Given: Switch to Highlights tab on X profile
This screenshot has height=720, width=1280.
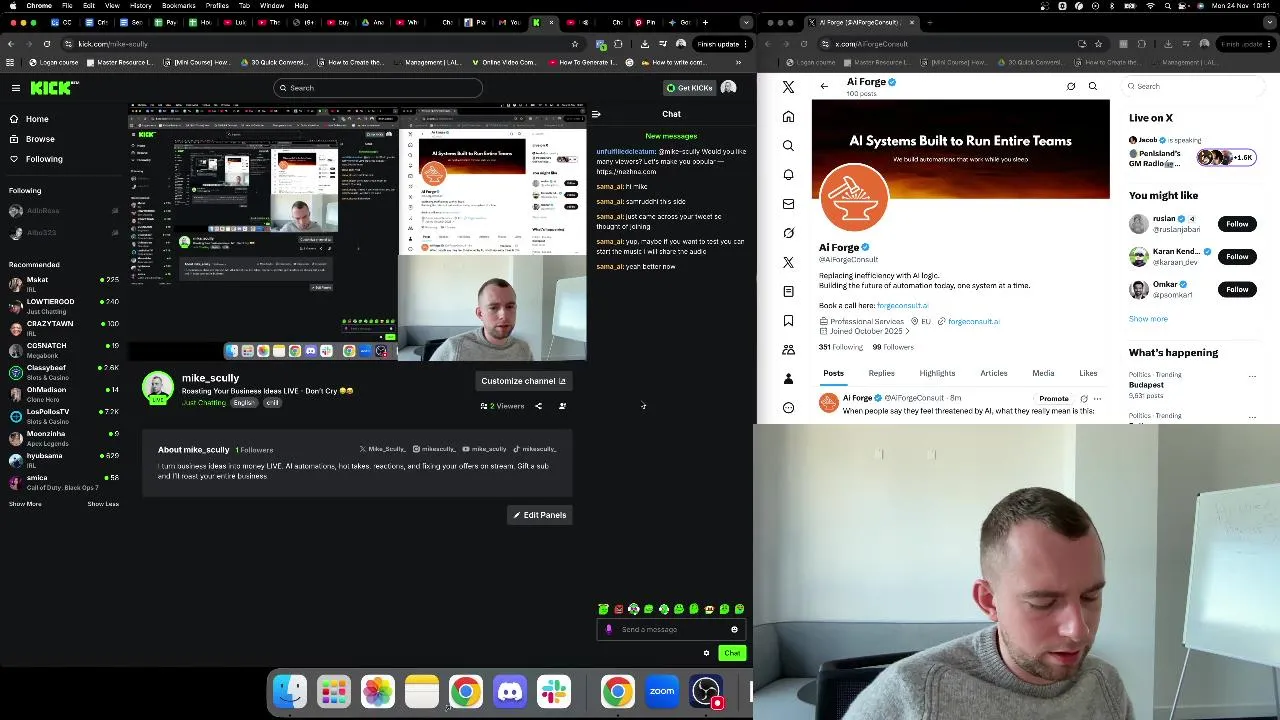Looking at the screenshot, I should click(x=937, y=373).
